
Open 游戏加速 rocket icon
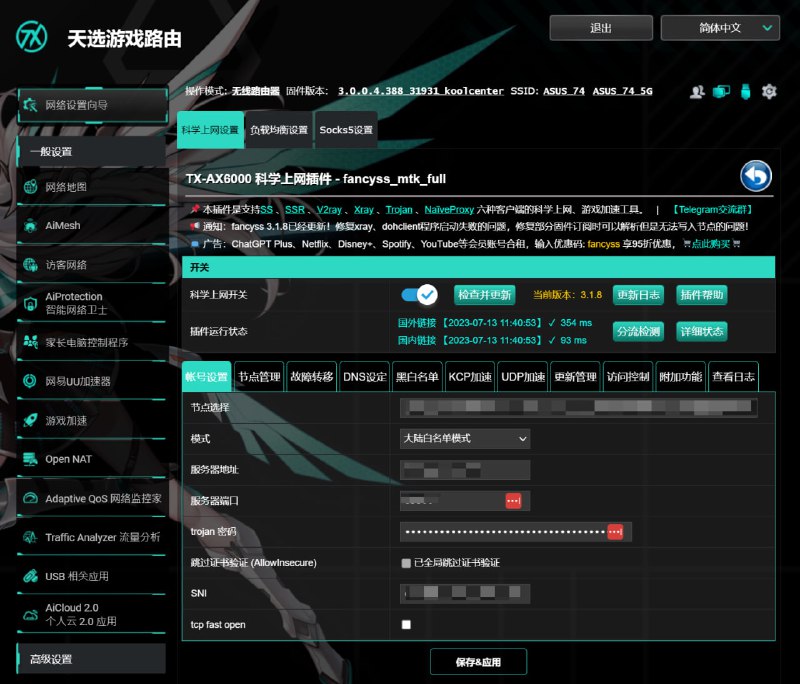31,420
